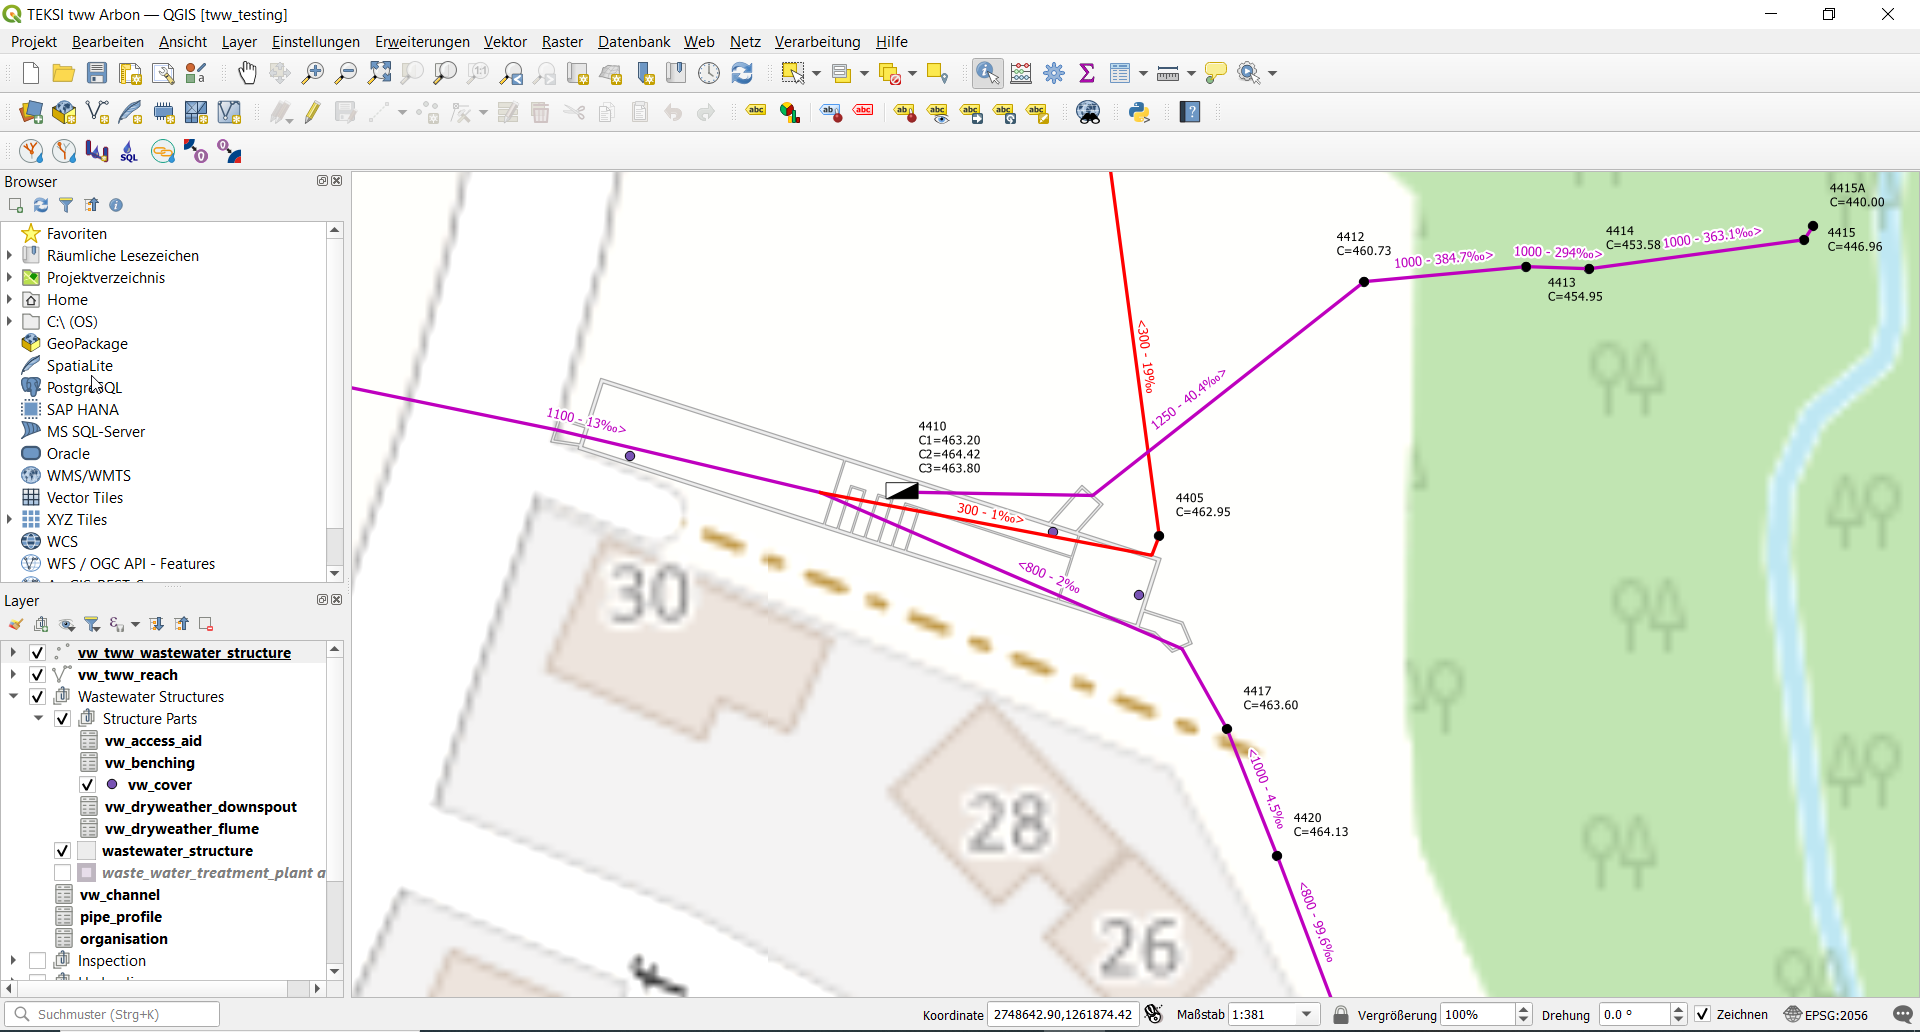The height and width of the screenshot is (1032, 1920).
Task: Select the PostgreSQL browser entry
Action: [x=84, y=388]
